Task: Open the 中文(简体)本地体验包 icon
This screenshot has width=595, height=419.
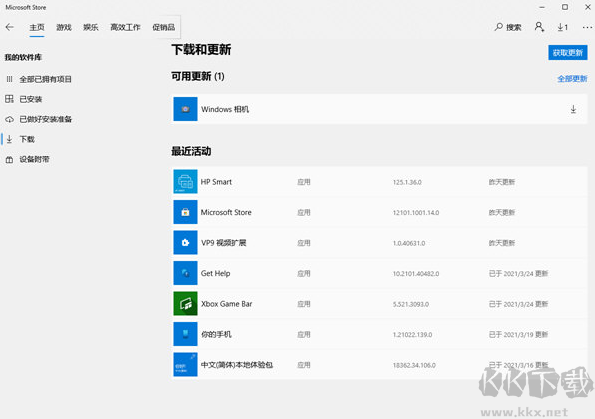Action: tap(185, 364)
